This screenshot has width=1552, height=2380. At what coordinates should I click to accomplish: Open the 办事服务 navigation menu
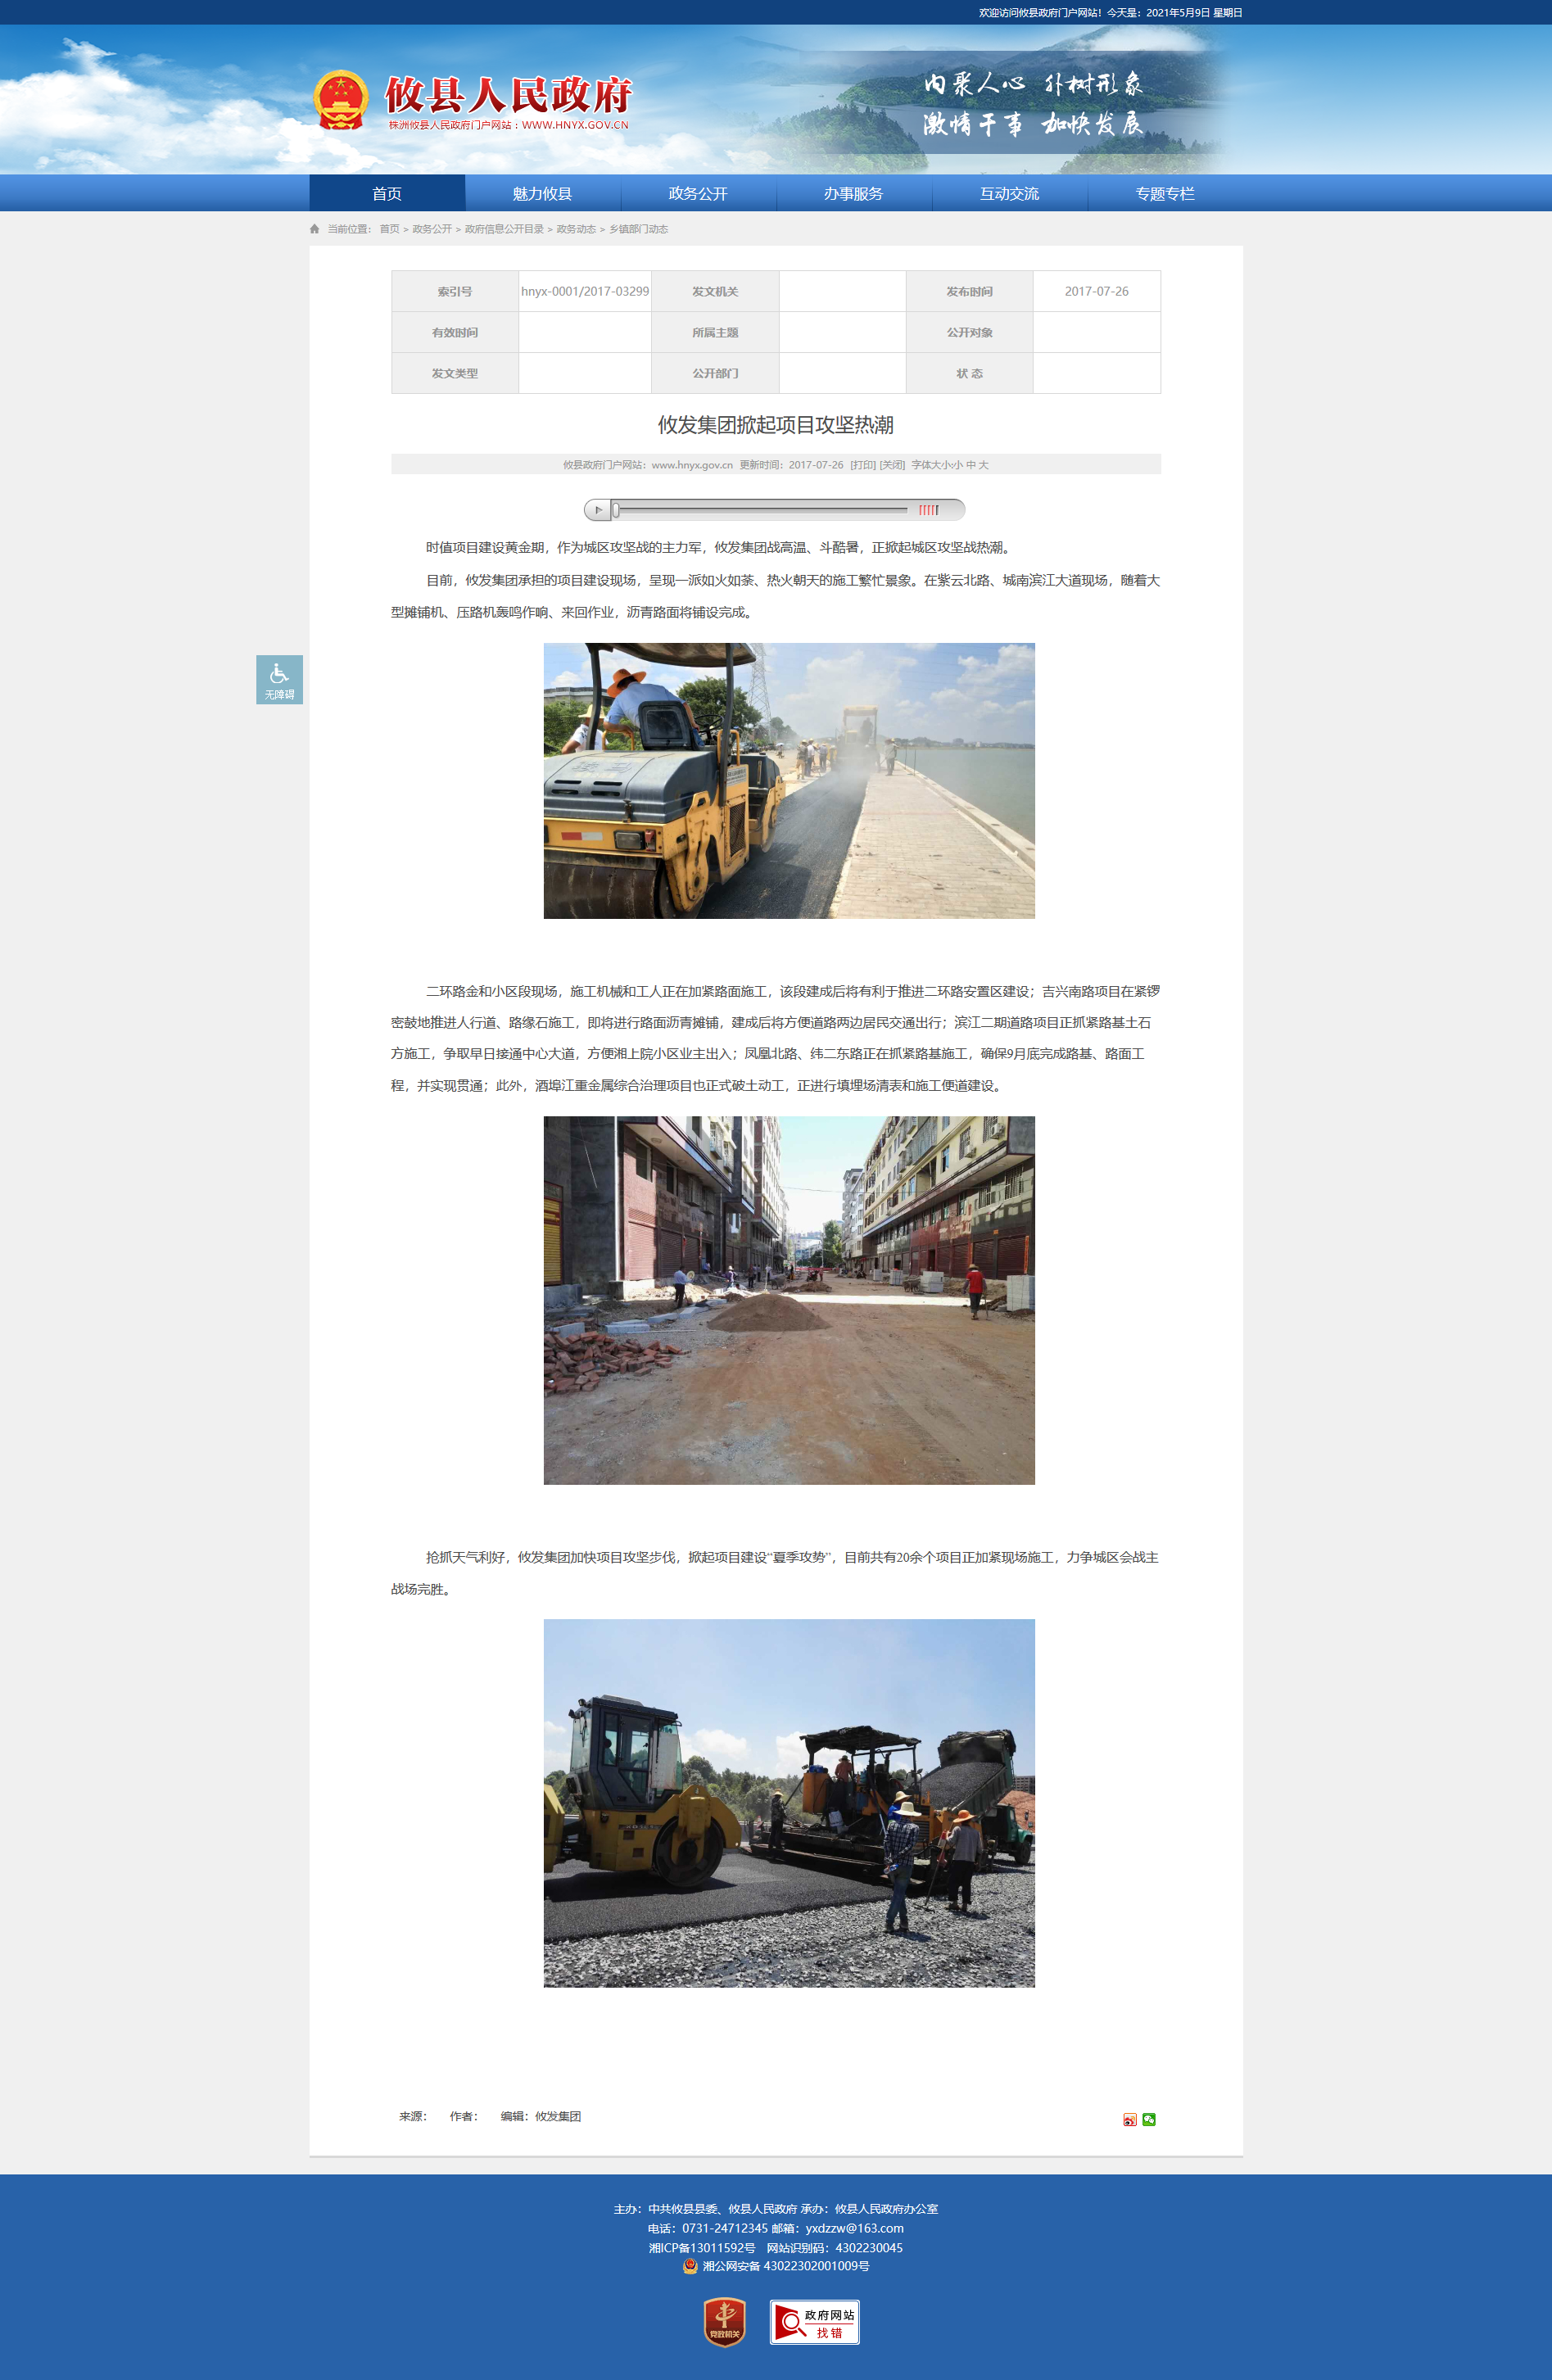click(x=853, y=193)
